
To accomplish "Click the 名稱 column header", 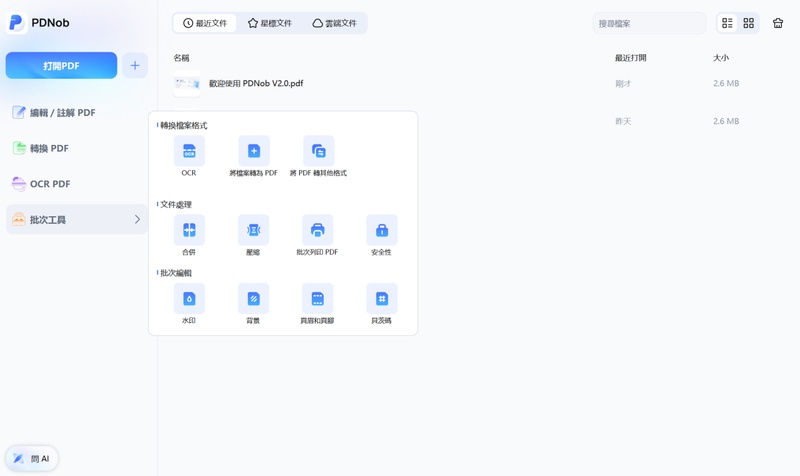I will (181, 58).
